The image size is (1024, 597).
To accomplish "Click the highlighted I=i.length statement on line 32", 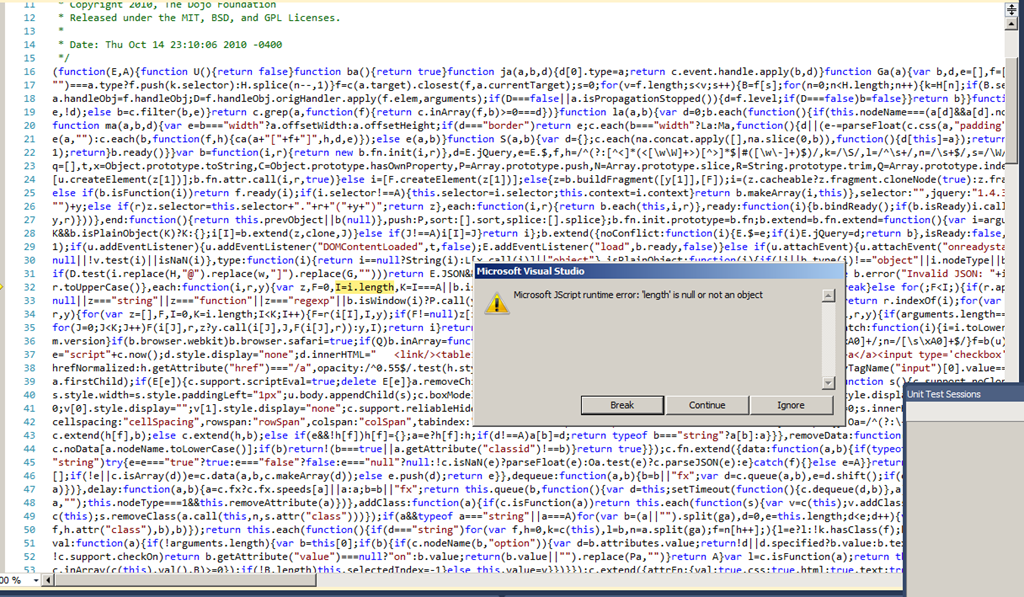I will (x=364, y=287).
